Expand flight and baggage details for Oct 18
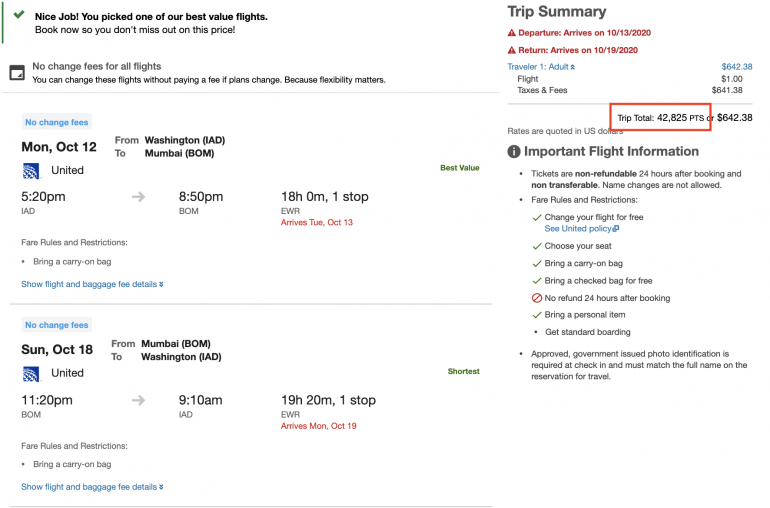770x508 pixels. pos(92,487)
